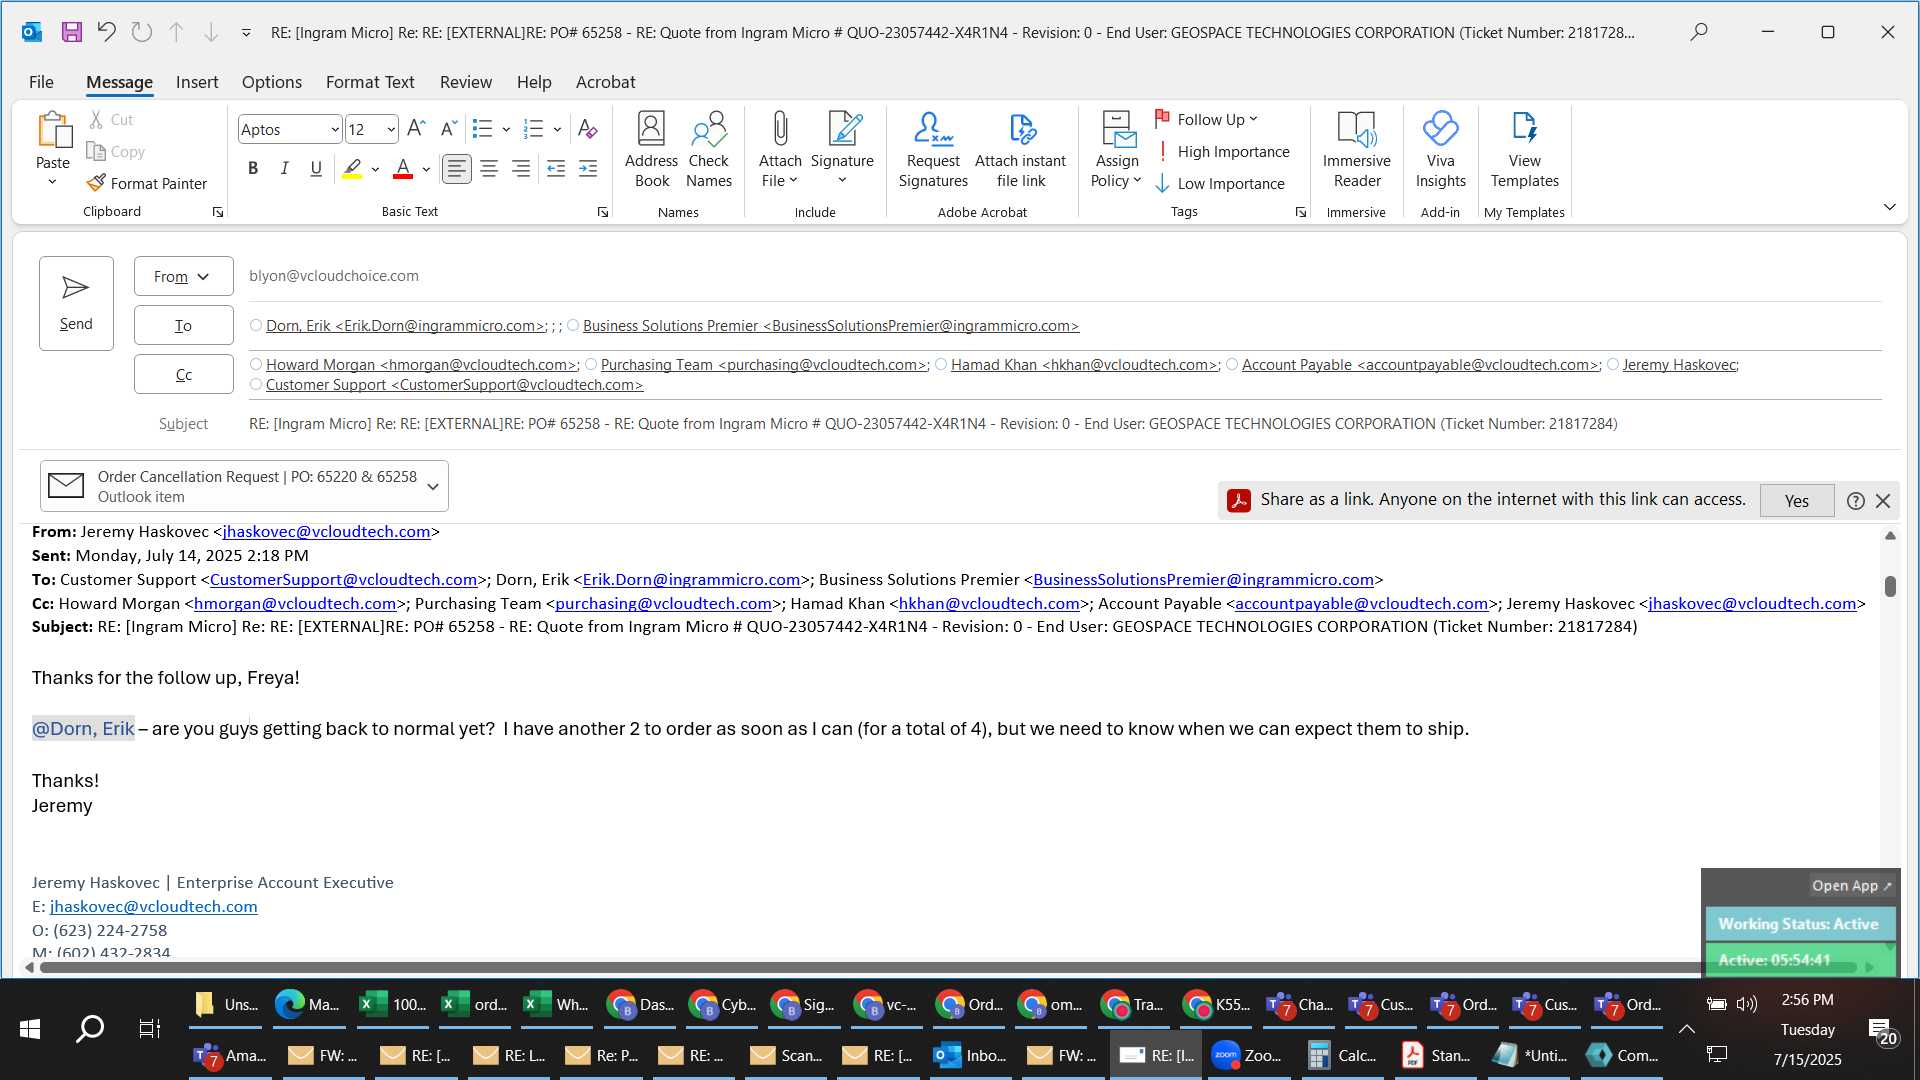Click the search magnifier in title bar
Image resolution: width=1920 pixels, height=1080 pixels.
coord(1698,32)
